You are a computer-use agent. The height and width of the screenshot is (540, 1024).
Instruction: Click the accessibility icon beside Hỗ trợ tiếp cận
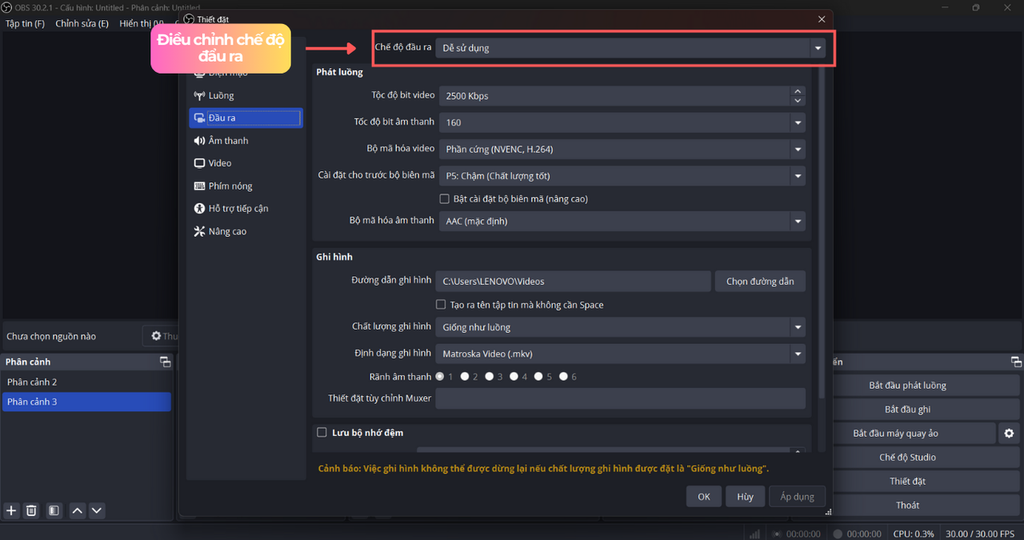click(x=199, y=208)
